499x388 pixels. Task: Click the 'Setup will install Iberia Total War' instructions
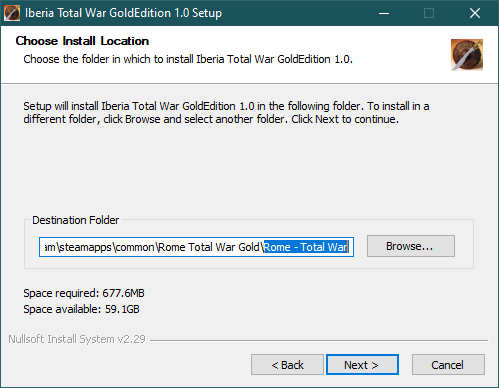point(226,112)
